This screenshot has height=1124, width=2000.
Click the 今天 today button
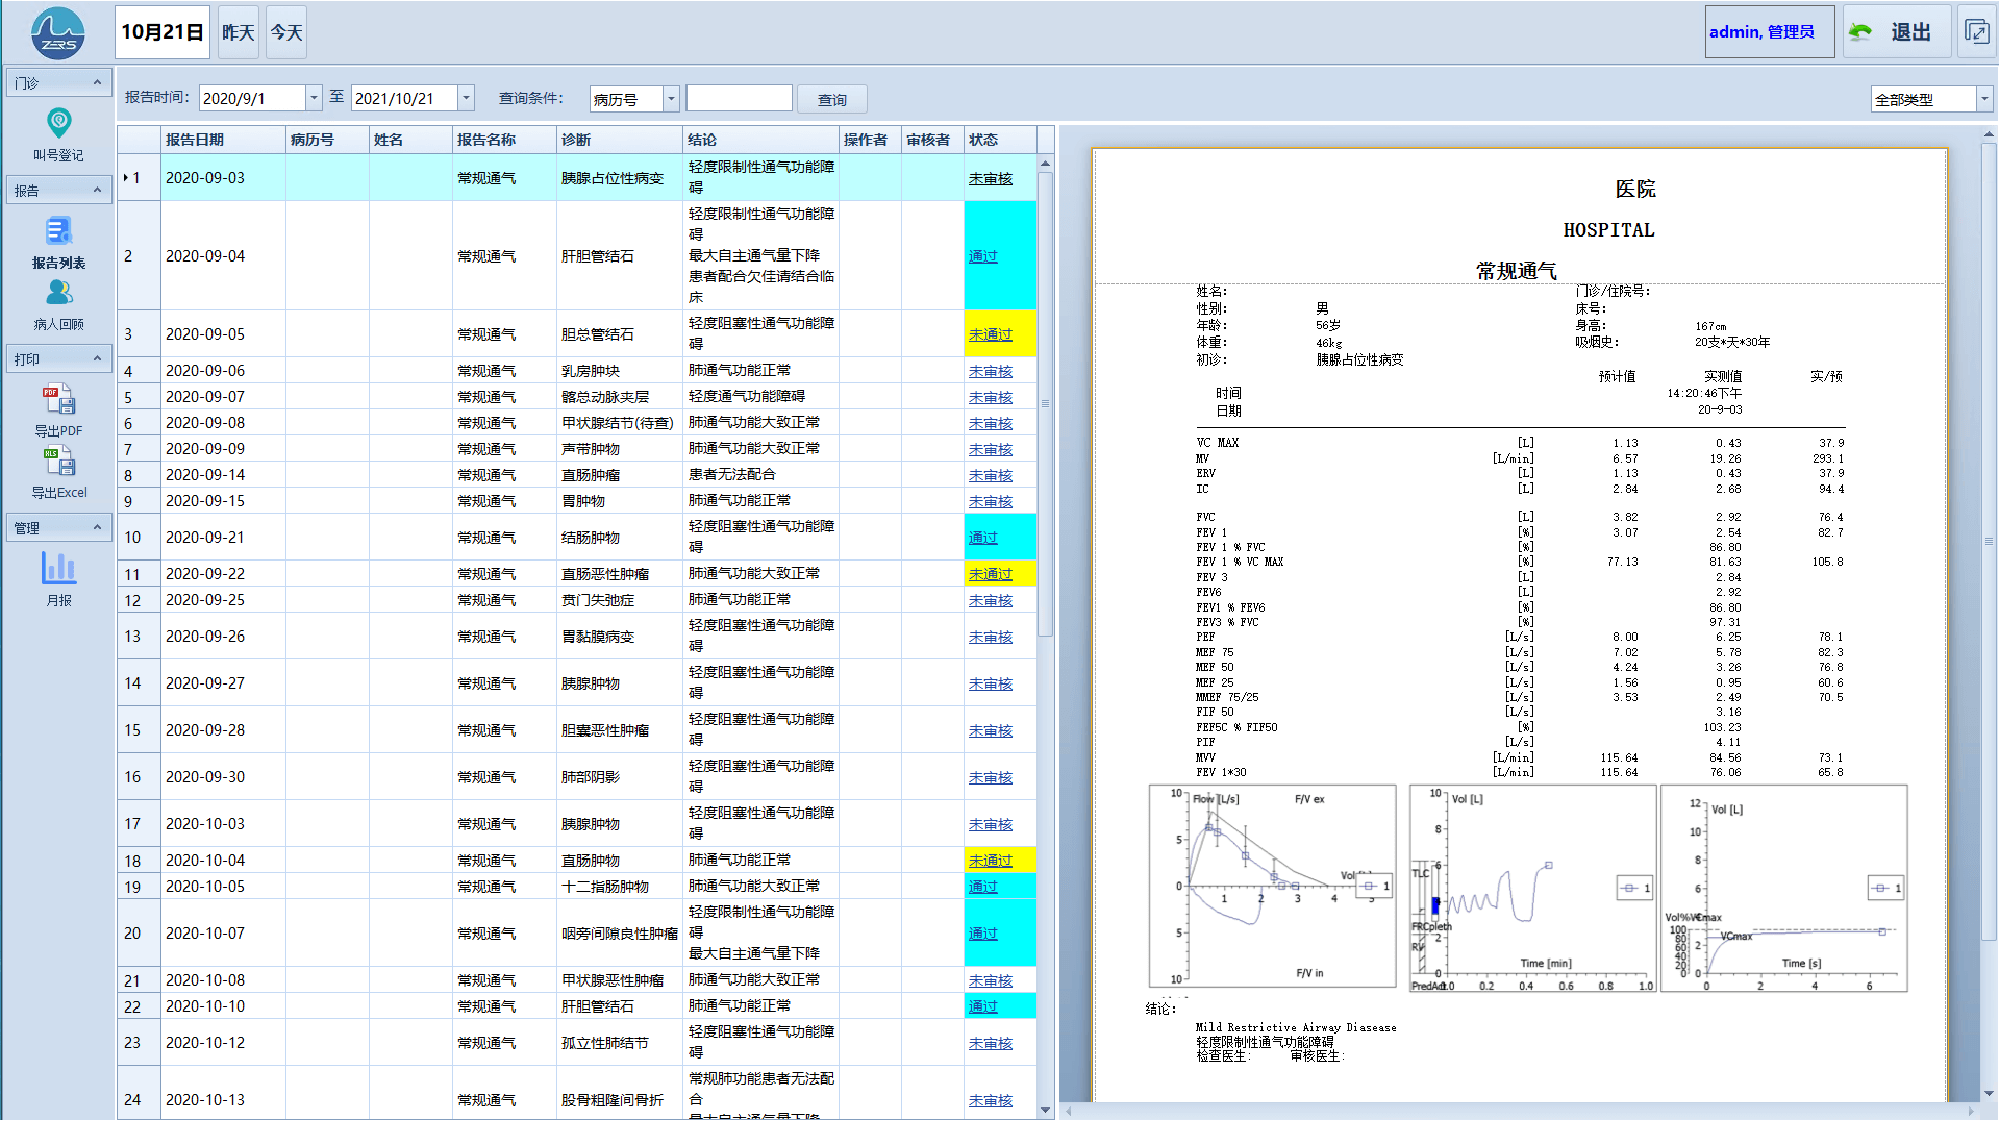(x=286, y=32)
